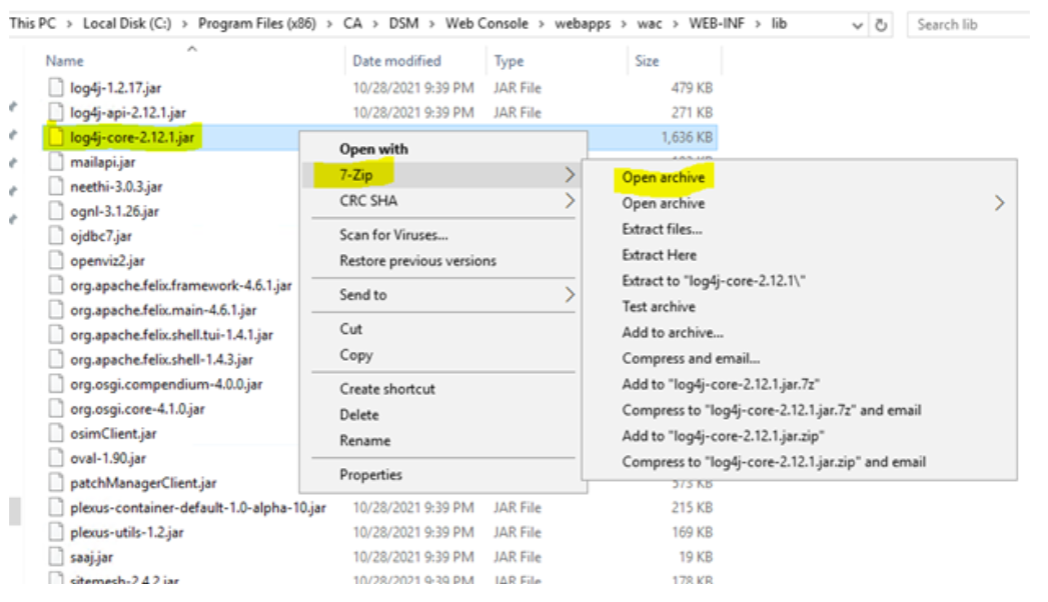This screenshot has width=1048, height=602.
Task: Click the navigation pane scrollbar thumb
Action: [14, 510]
